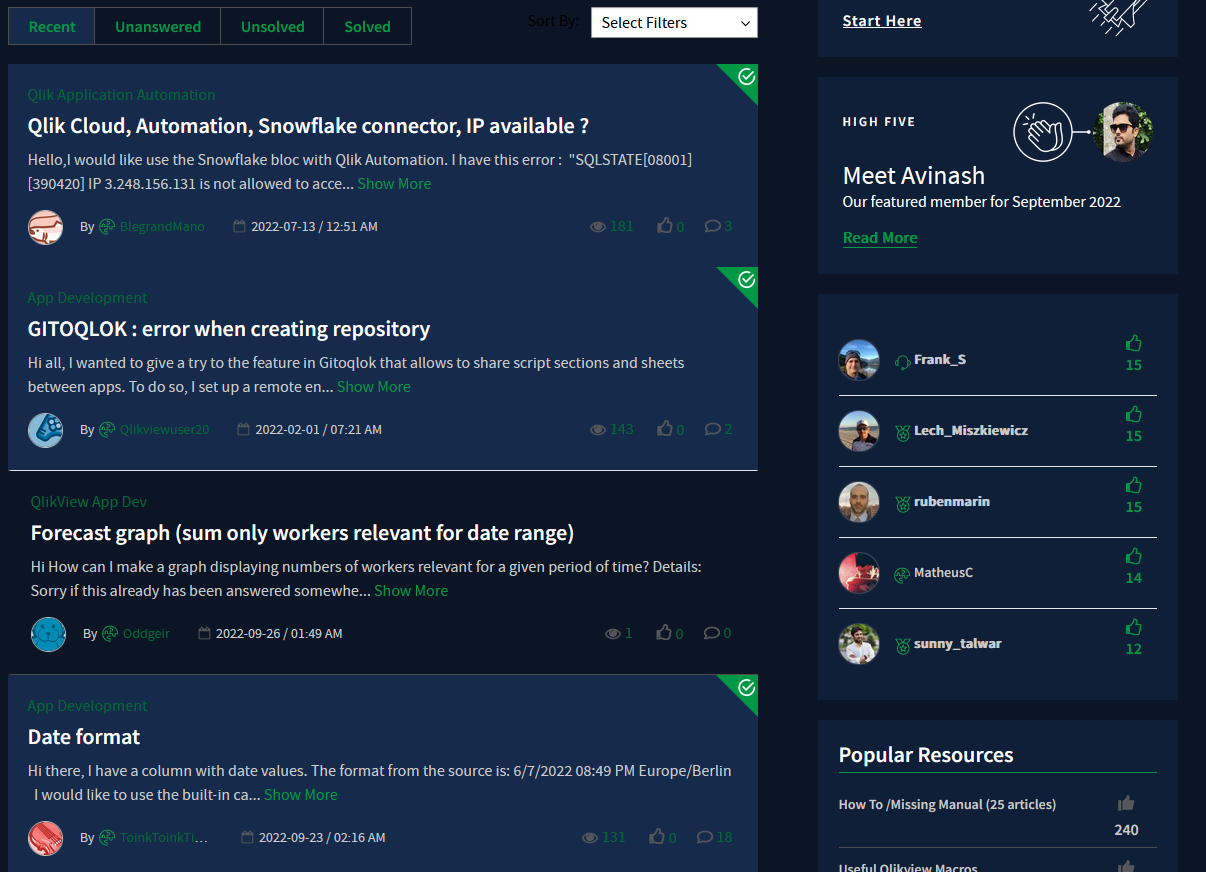
Task: Open the QlikView App Dev category
Action: click(x=89, y=502)
